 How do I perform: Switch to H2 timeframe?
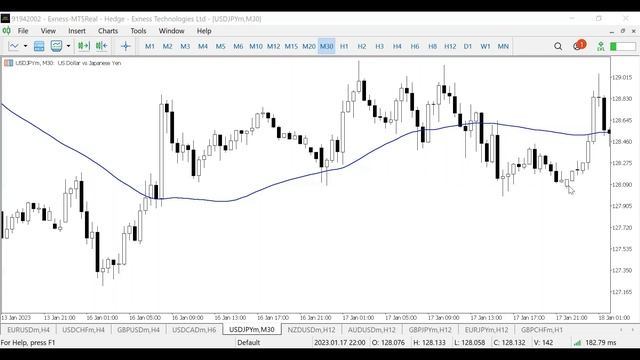coord(362,47)
